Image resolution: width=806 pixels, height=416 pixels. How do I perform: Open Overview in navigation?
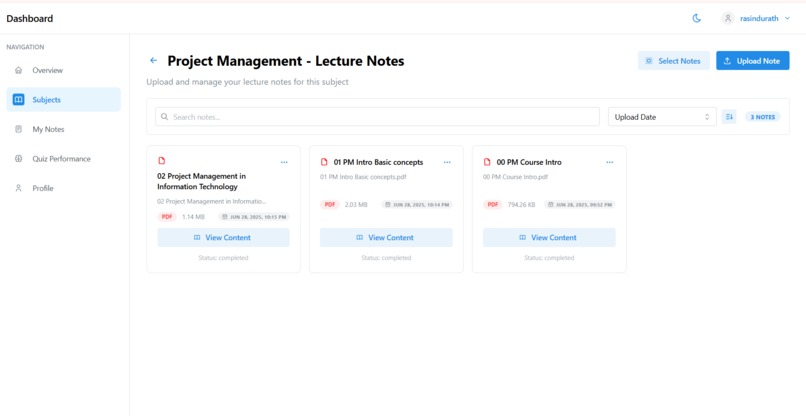[63, 70]
